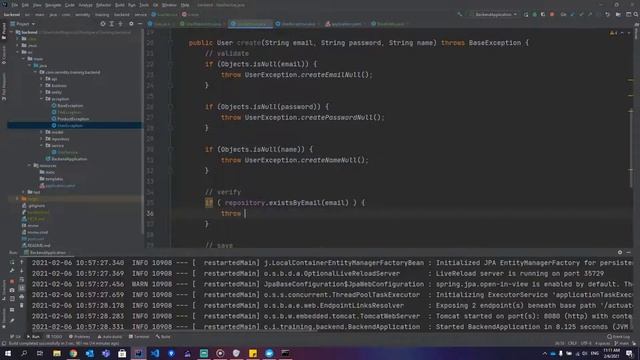Viewport: 640px width, 360px height.
Task: Hide the Run tool window
Action: 629,252
